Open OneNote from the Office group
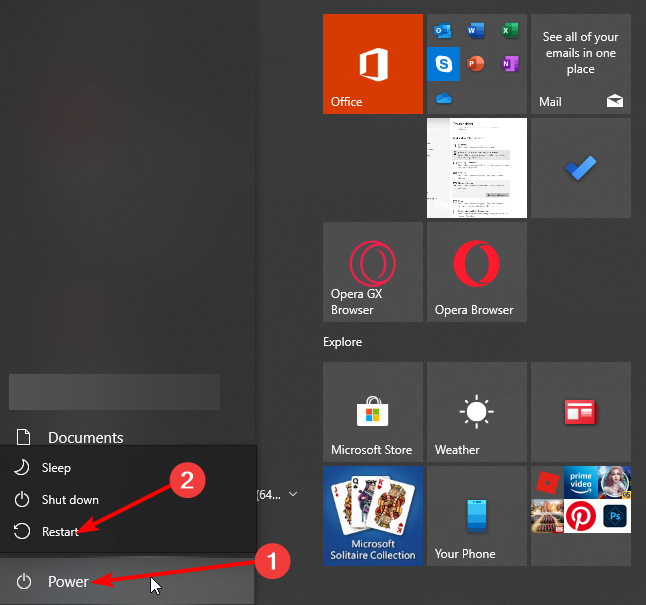This screenshot has width=646, height=605. pyautogui.click(x=510, y=64)
